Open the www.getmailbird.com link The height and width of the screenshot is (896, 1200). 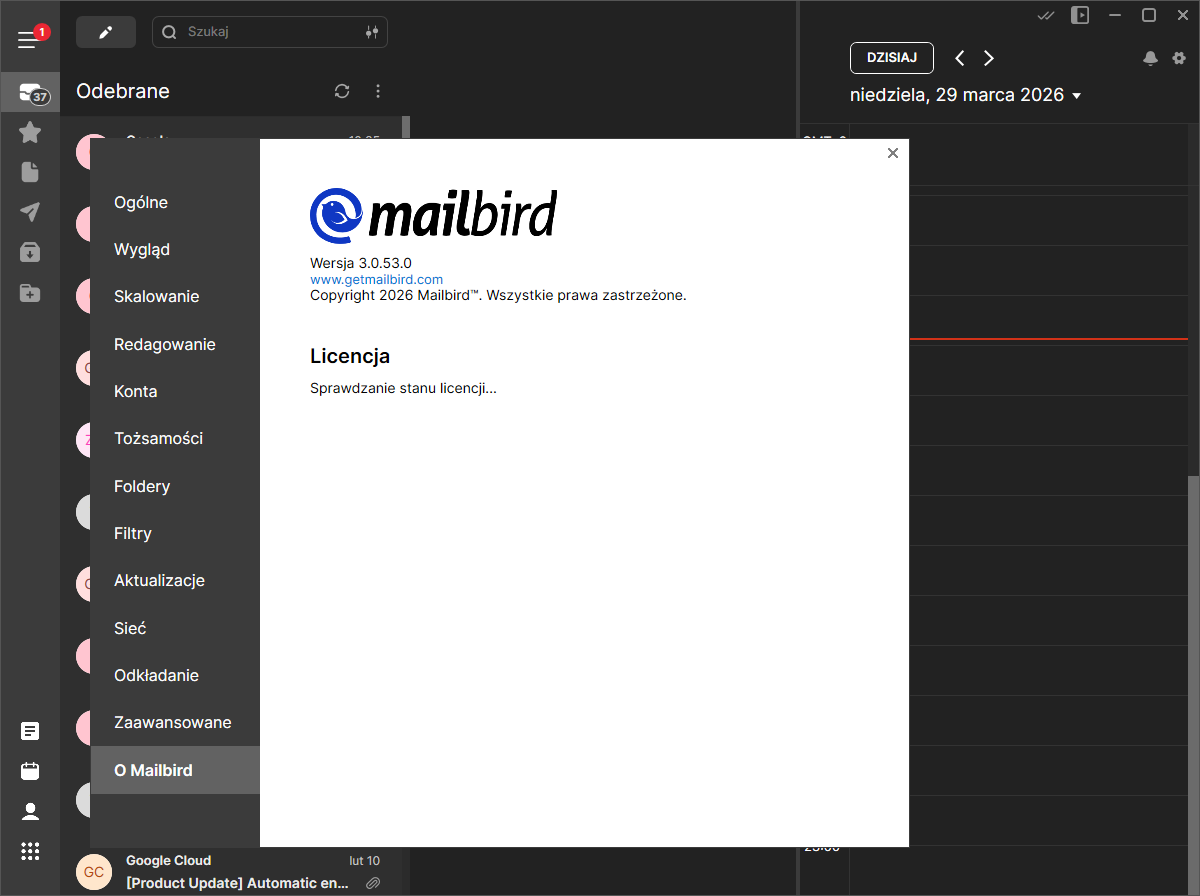pos(376,280)
